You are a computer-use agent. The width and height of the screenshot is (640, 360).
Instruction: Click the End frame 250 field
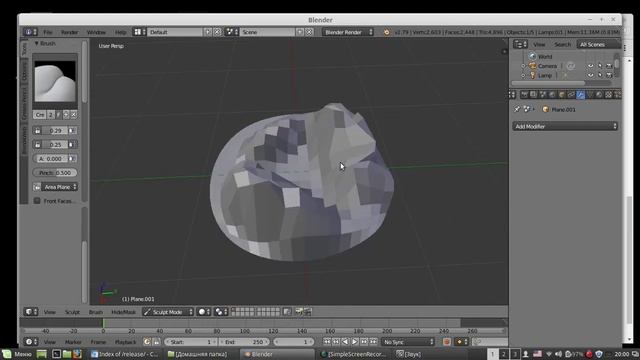244,342
